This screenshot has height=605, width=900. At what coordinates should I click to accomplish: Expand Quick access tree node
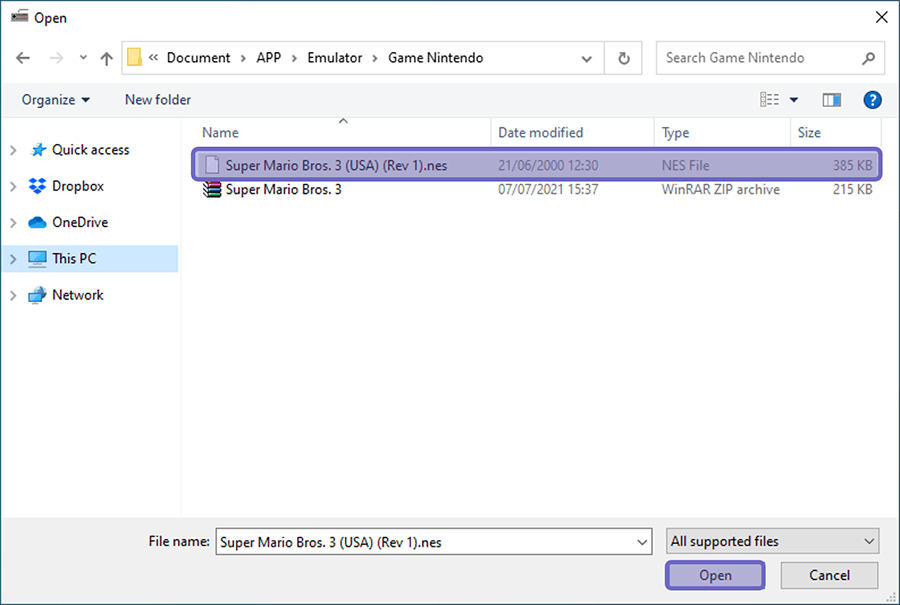pyautogui.click(x=13, y=150)
